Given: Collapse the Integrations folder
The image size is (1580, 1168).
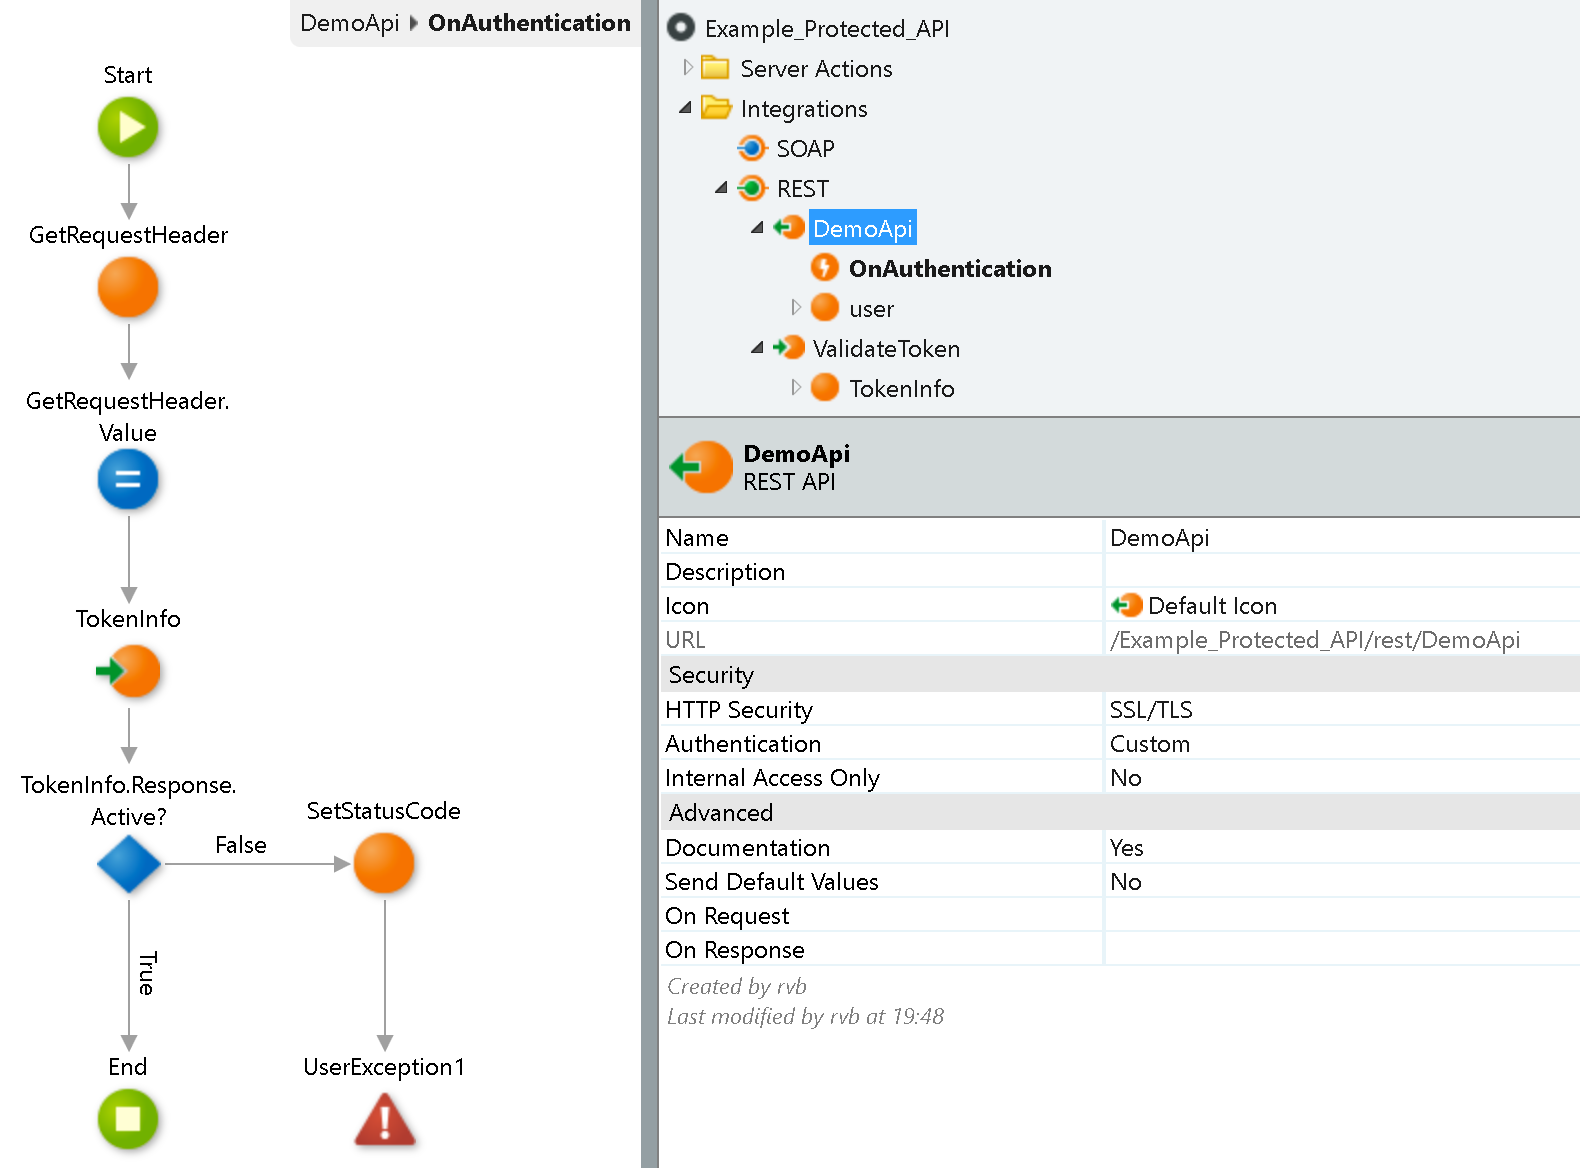Looking at the screenshot, I should (686, 107).
